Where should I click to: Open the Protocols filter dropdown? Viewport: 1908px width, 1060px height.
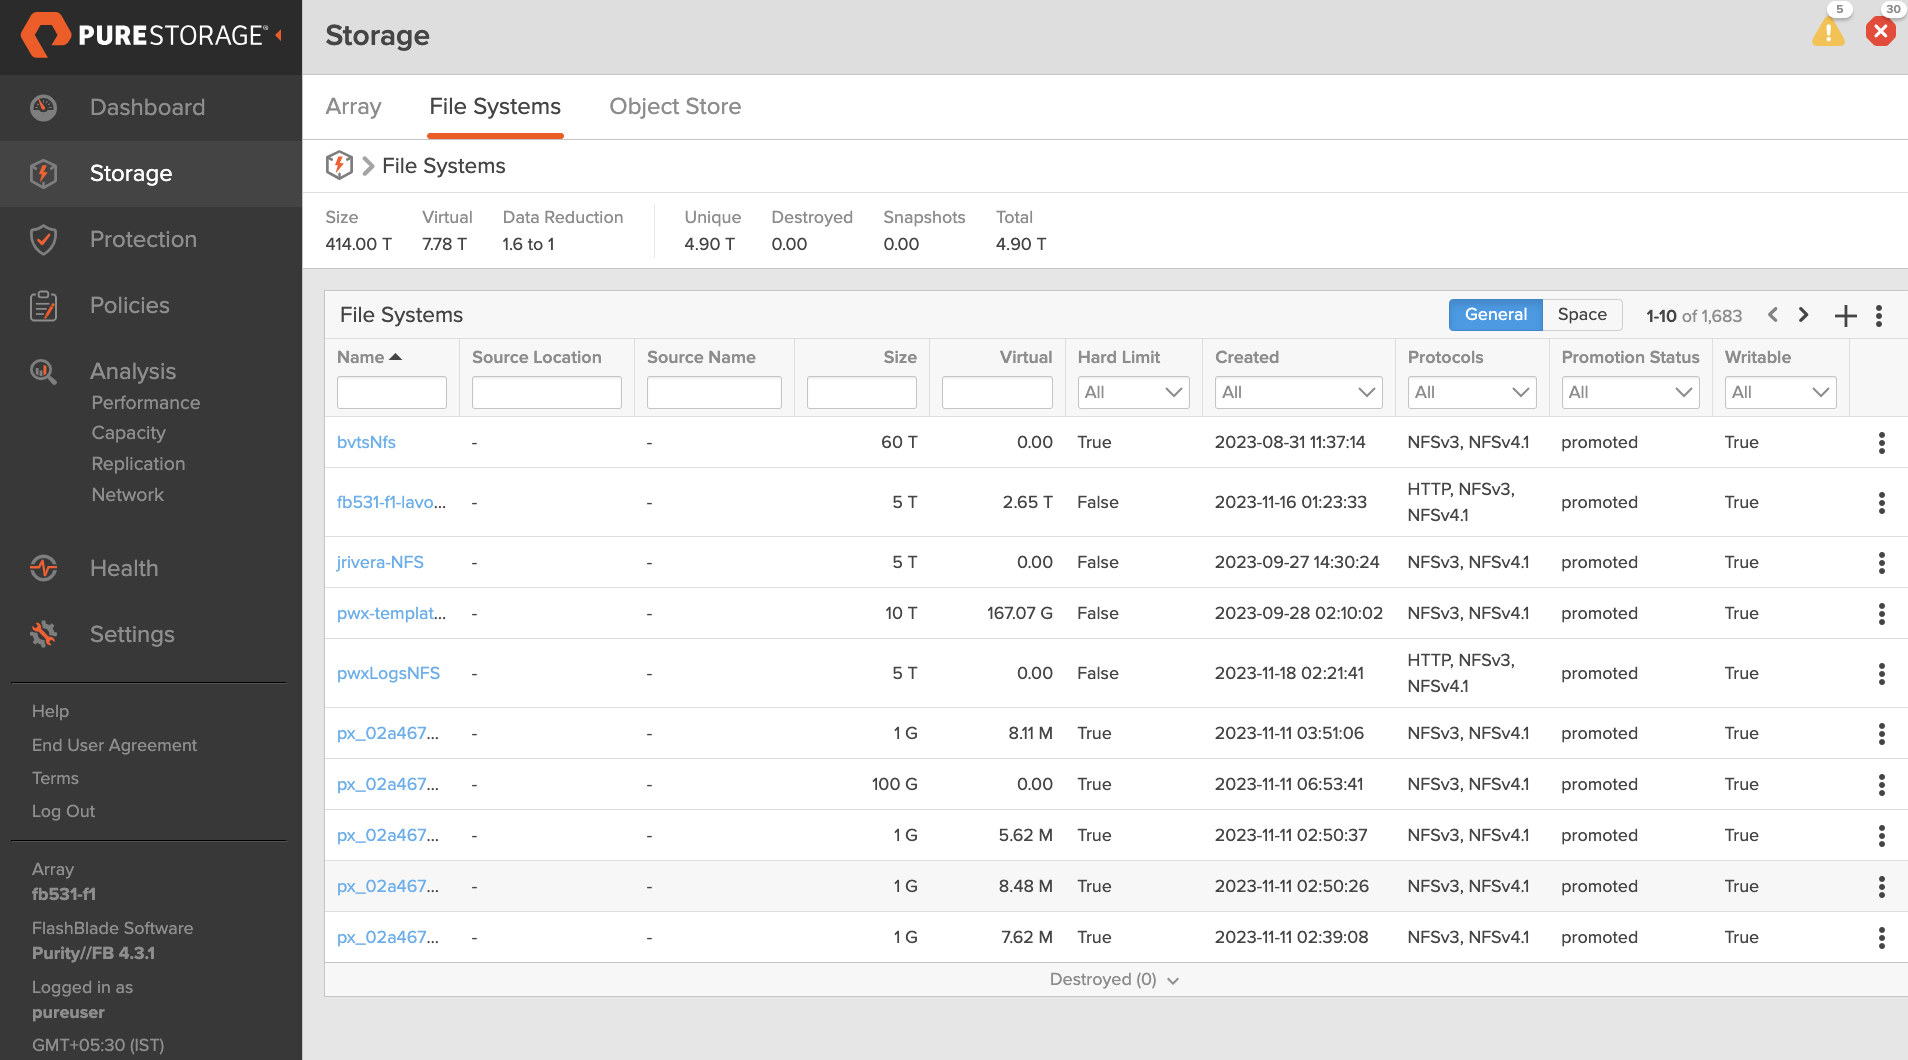click(1472, 392)
